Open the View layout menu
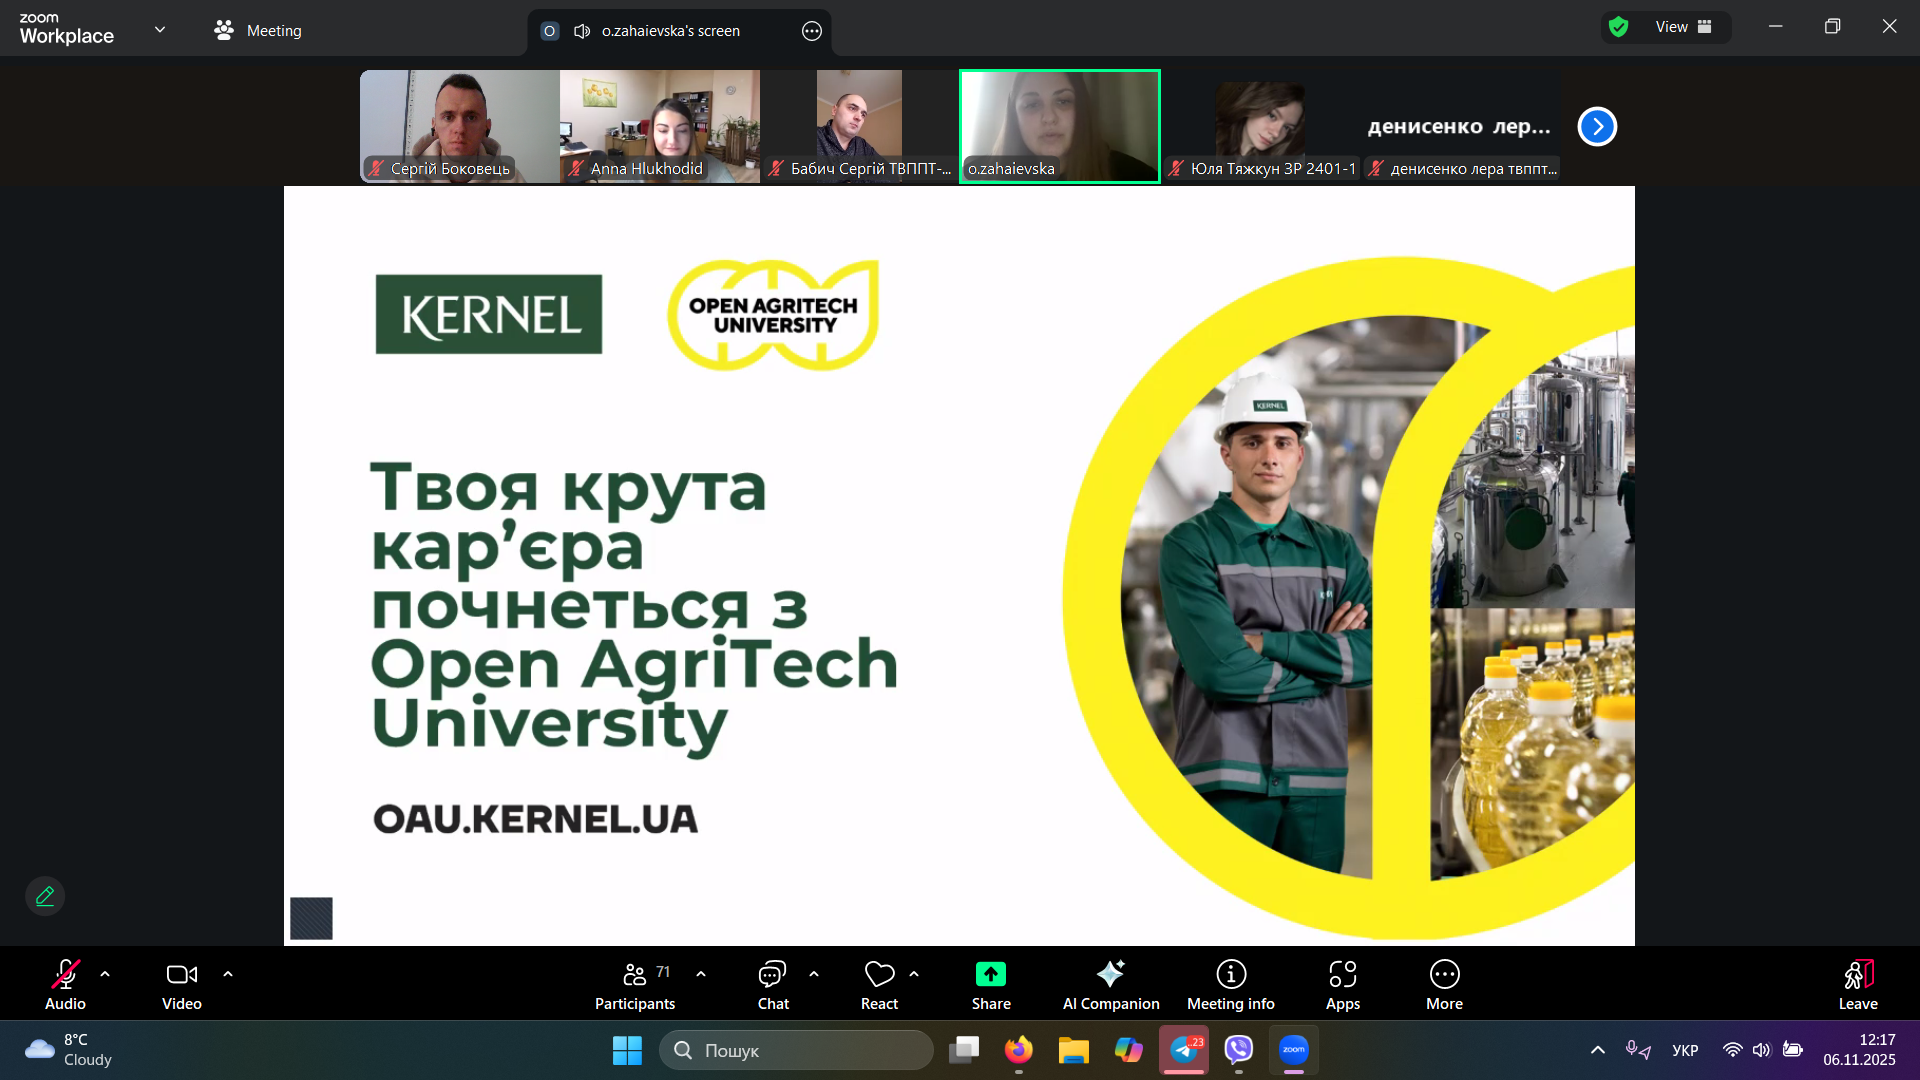Image resolution: width=1920 pixels, height=1080 pixels. coord(1683,27)
